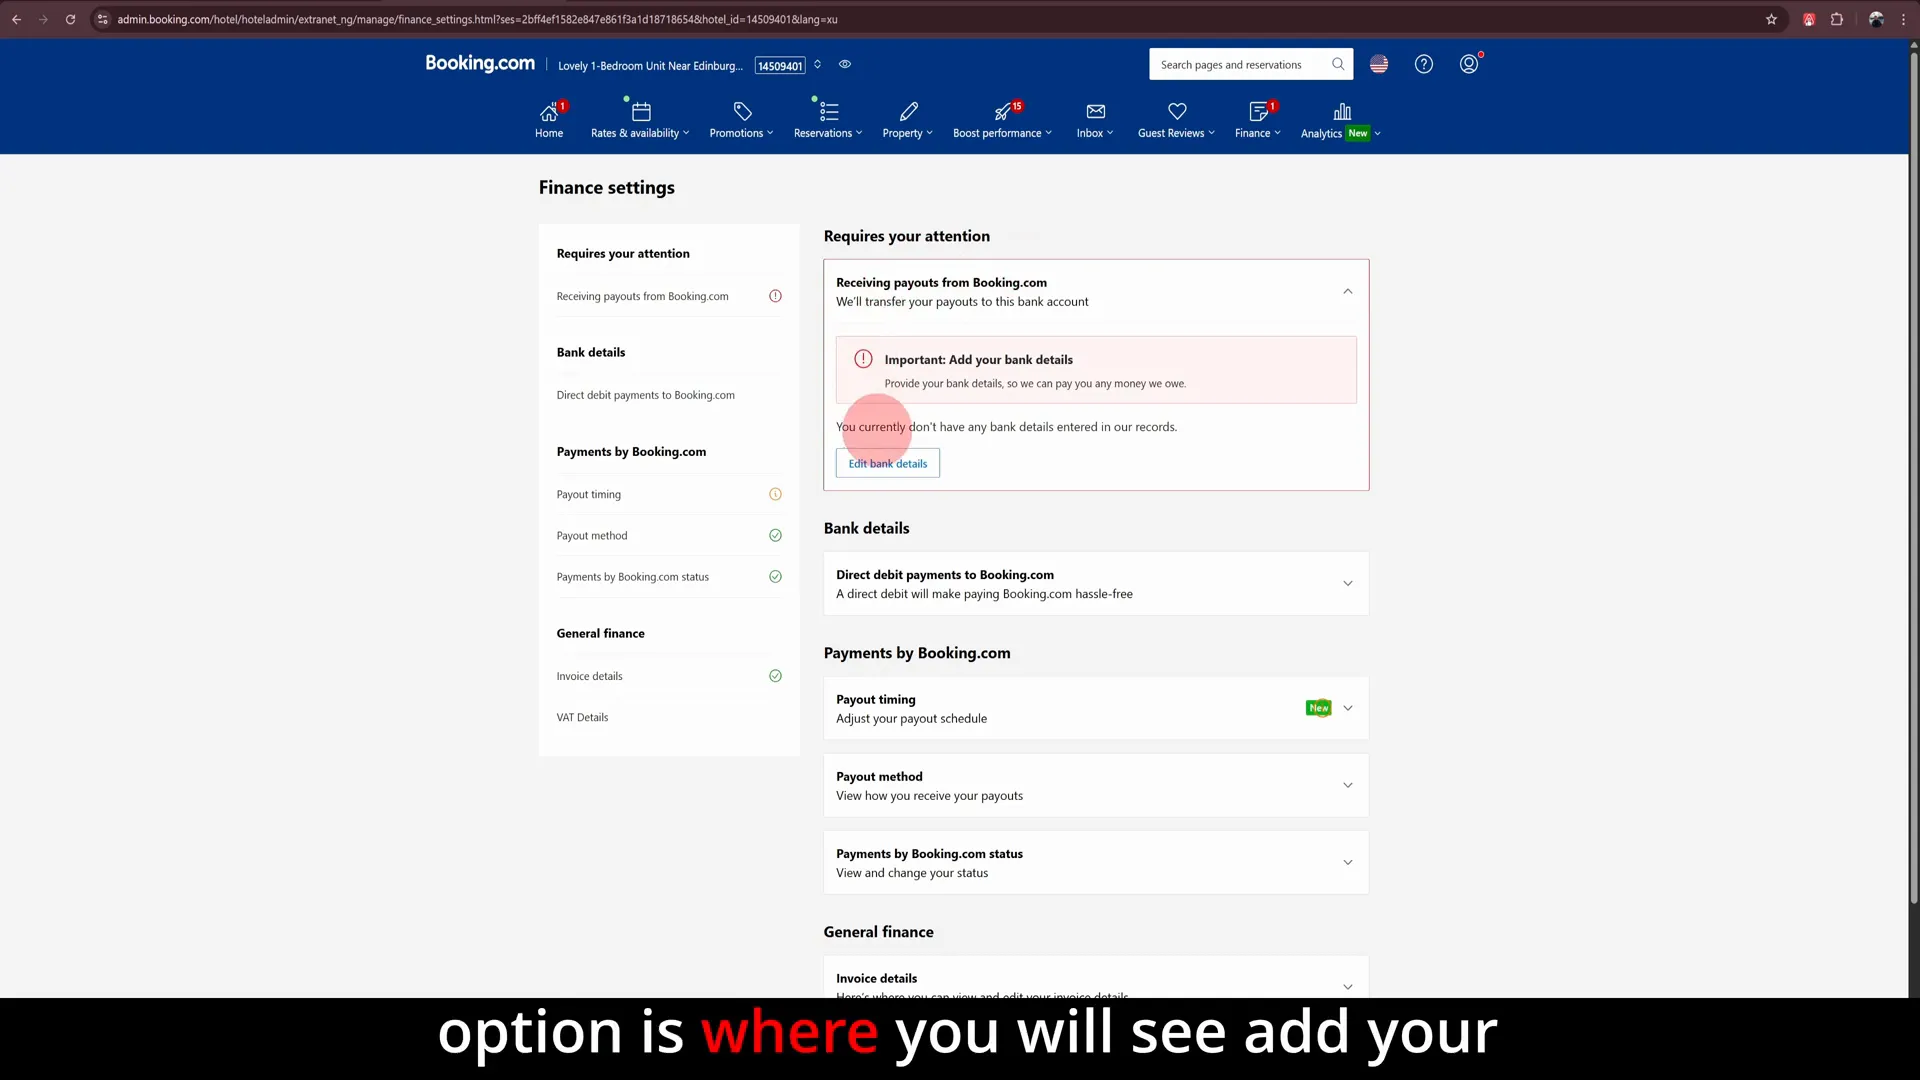Click the search magnifier icon
Viewport: 1920px width, 1080px height.
1338,64
